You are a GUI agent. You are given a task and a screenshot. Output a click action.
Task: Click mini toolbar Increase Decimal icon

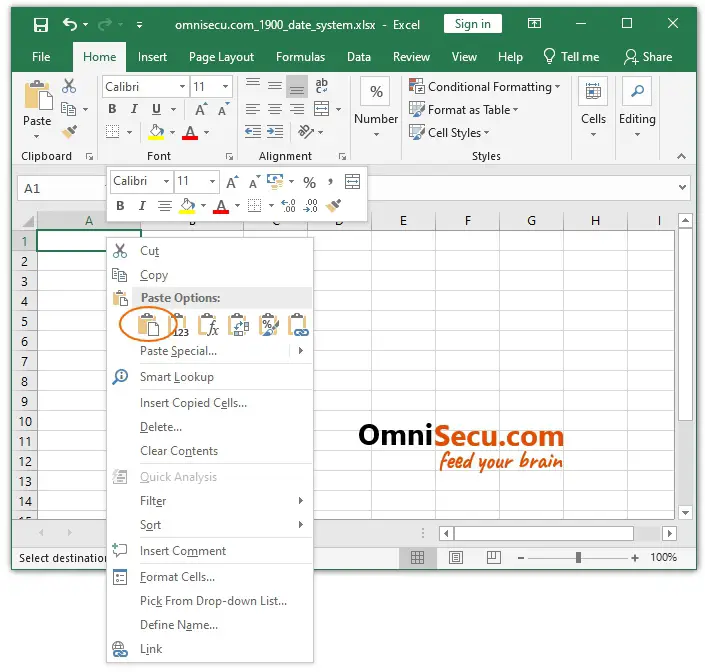pos(288,206)
